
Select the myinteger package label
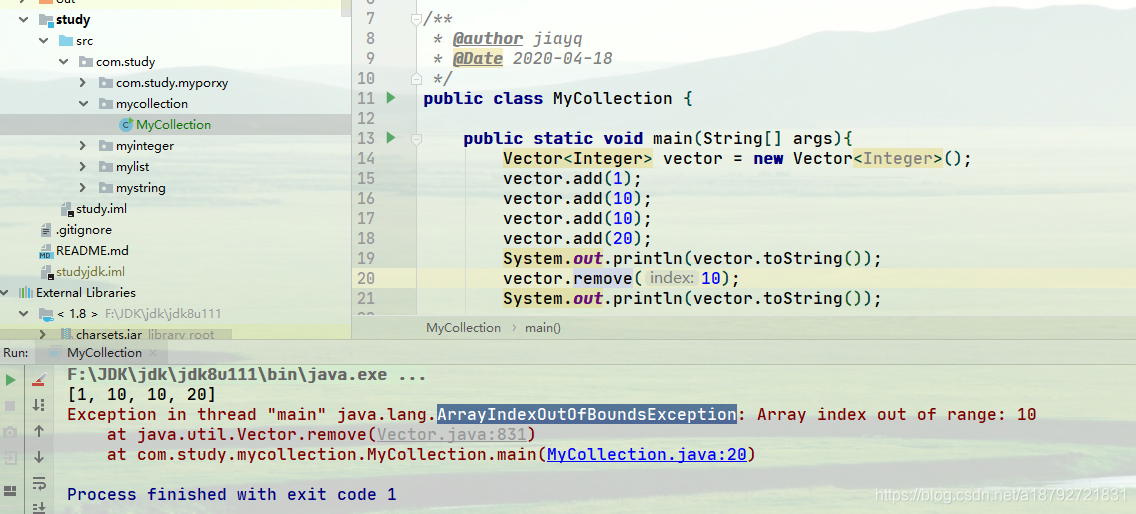coord(145,146)
